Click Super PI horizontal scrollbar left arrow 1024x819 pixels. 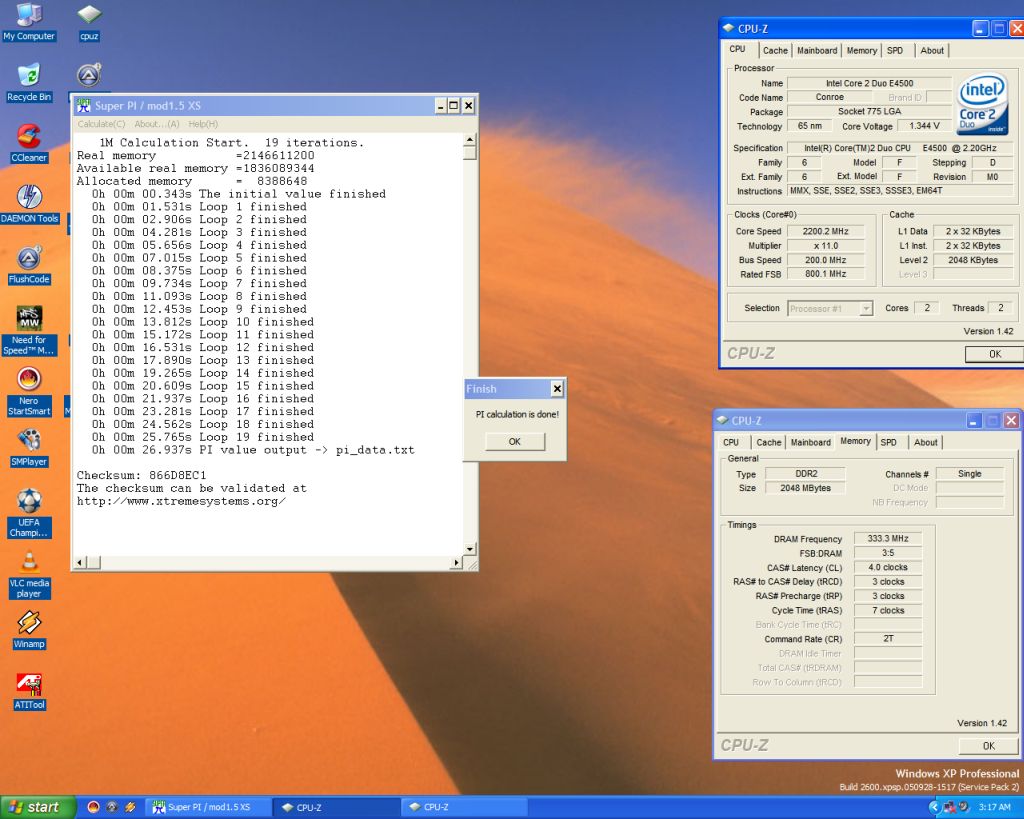click(80, 562)
